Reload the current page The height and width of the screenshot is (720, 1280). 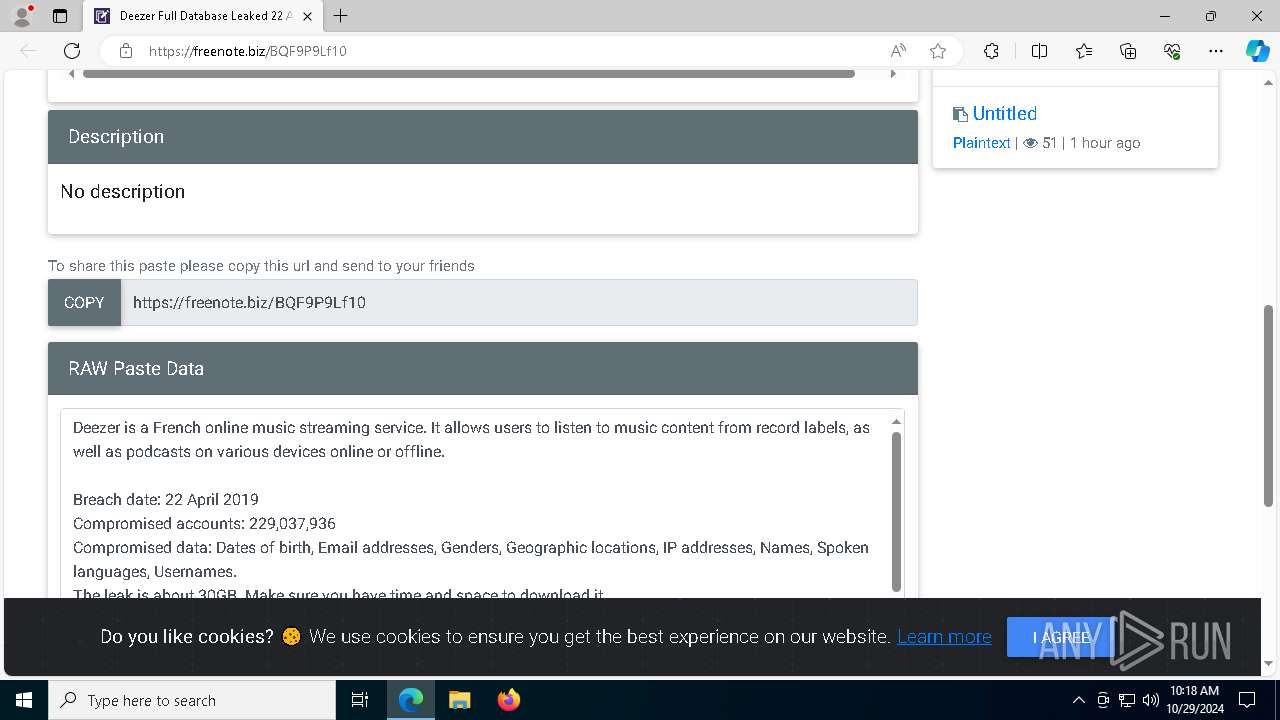coord(72,51)
